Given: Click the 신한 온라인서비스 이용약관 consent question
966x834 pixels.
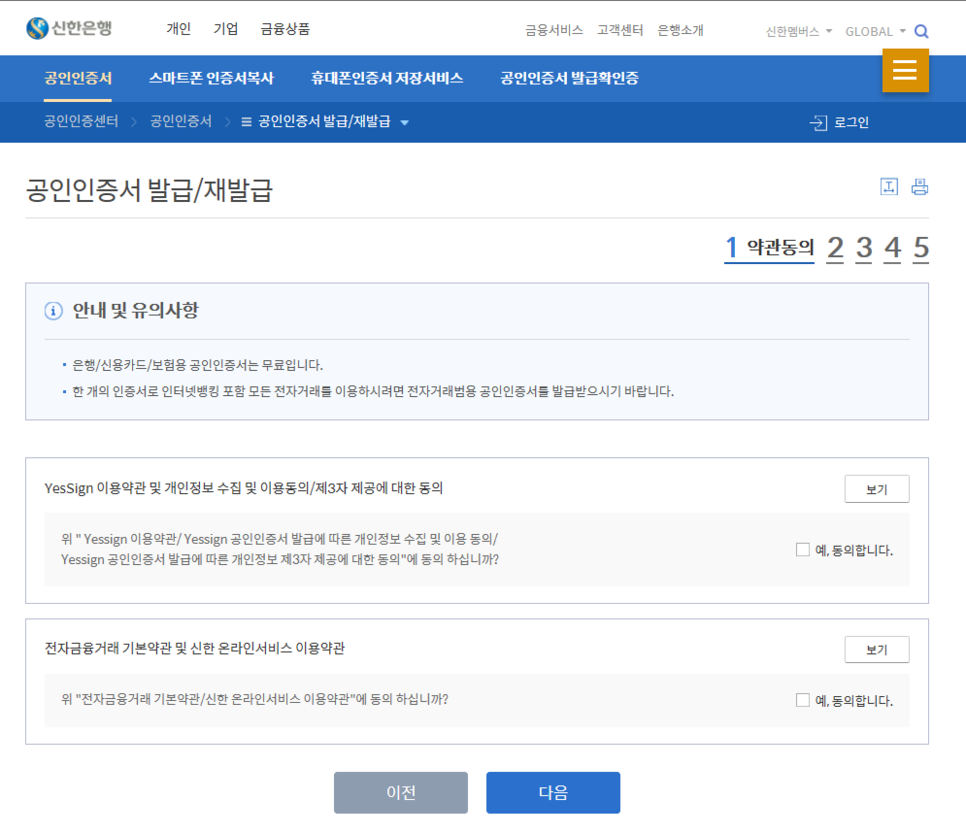Looking at the screenshot, I should [x=254, y=699].
